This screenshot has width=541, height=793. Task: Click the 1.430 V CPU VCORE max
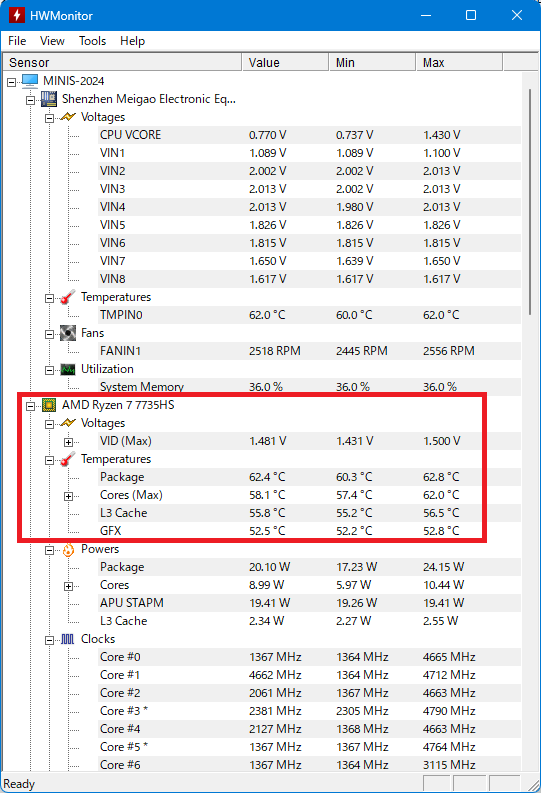tap(441, 135)
